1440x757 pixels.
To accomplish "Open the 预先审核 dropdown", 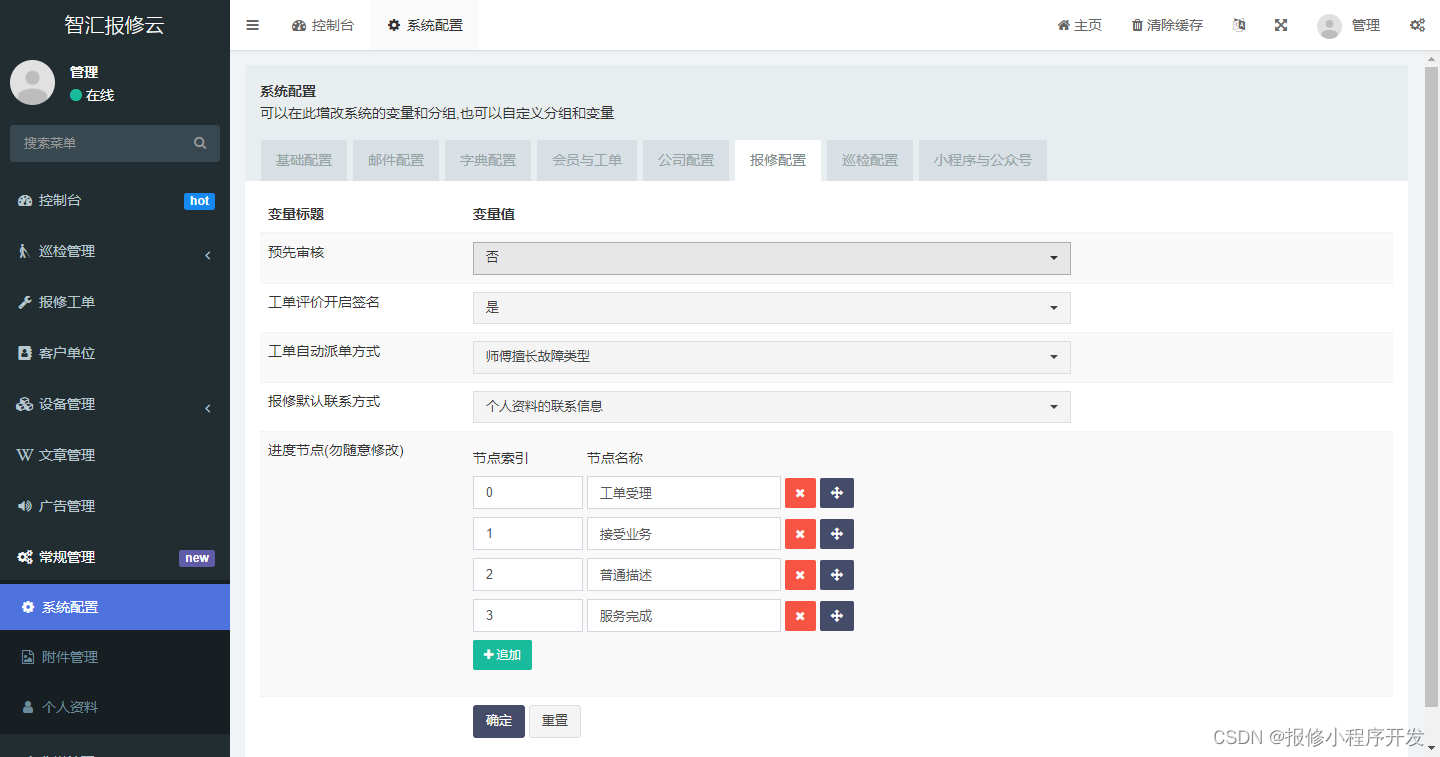I will pos(771,258).
